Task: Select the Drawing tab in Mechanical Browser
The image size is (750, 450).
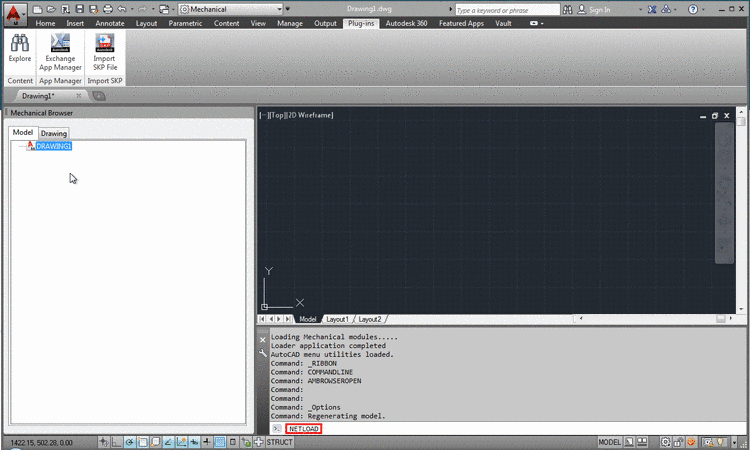Action: coord(54,133)
